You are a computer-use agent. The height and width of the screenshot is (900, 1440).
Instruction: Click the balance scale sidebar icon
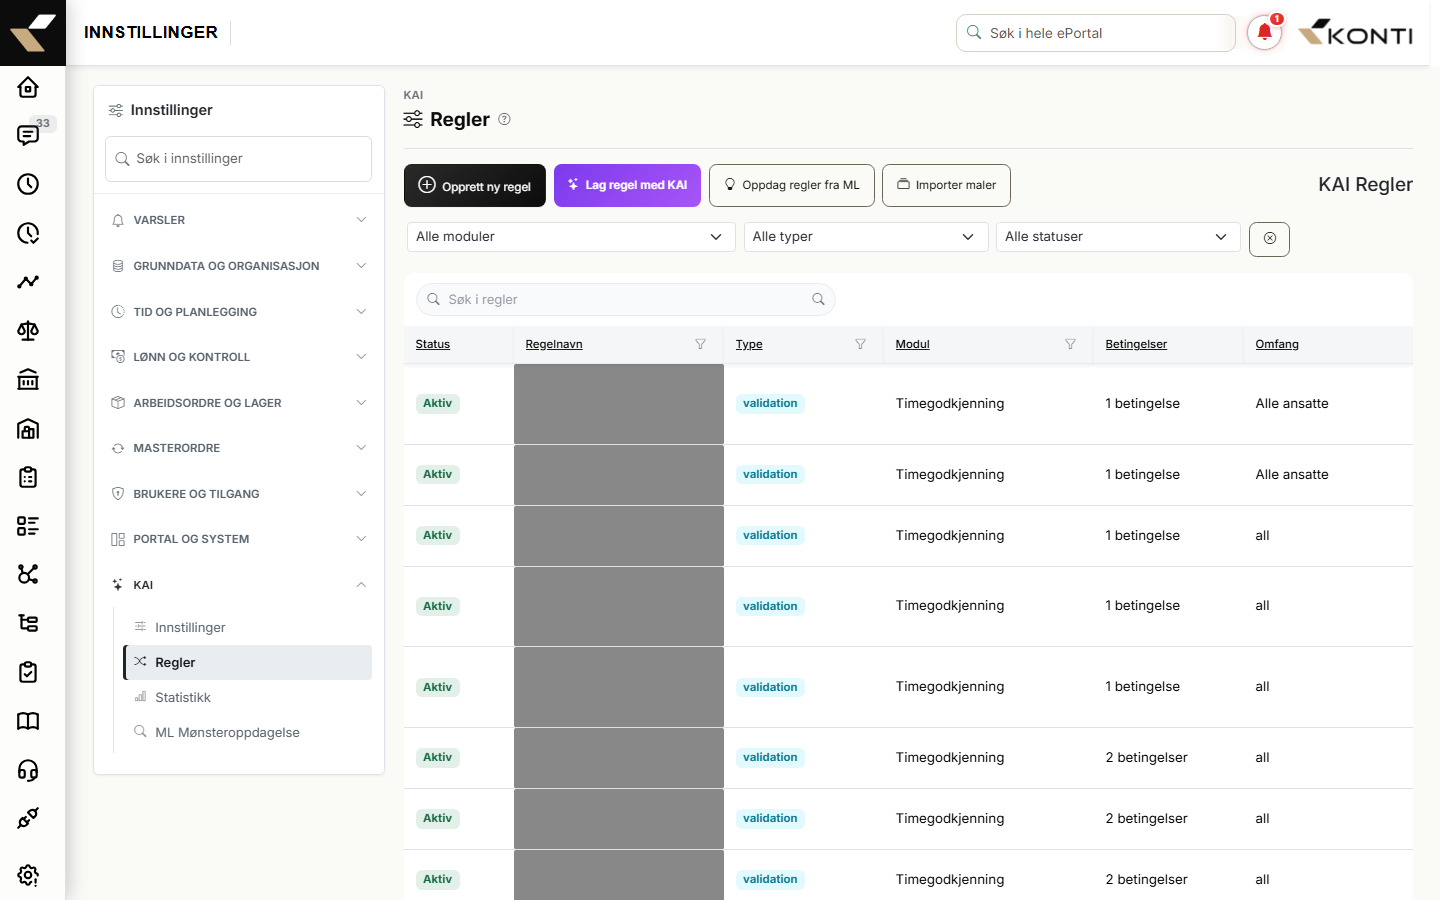(28, 331)
